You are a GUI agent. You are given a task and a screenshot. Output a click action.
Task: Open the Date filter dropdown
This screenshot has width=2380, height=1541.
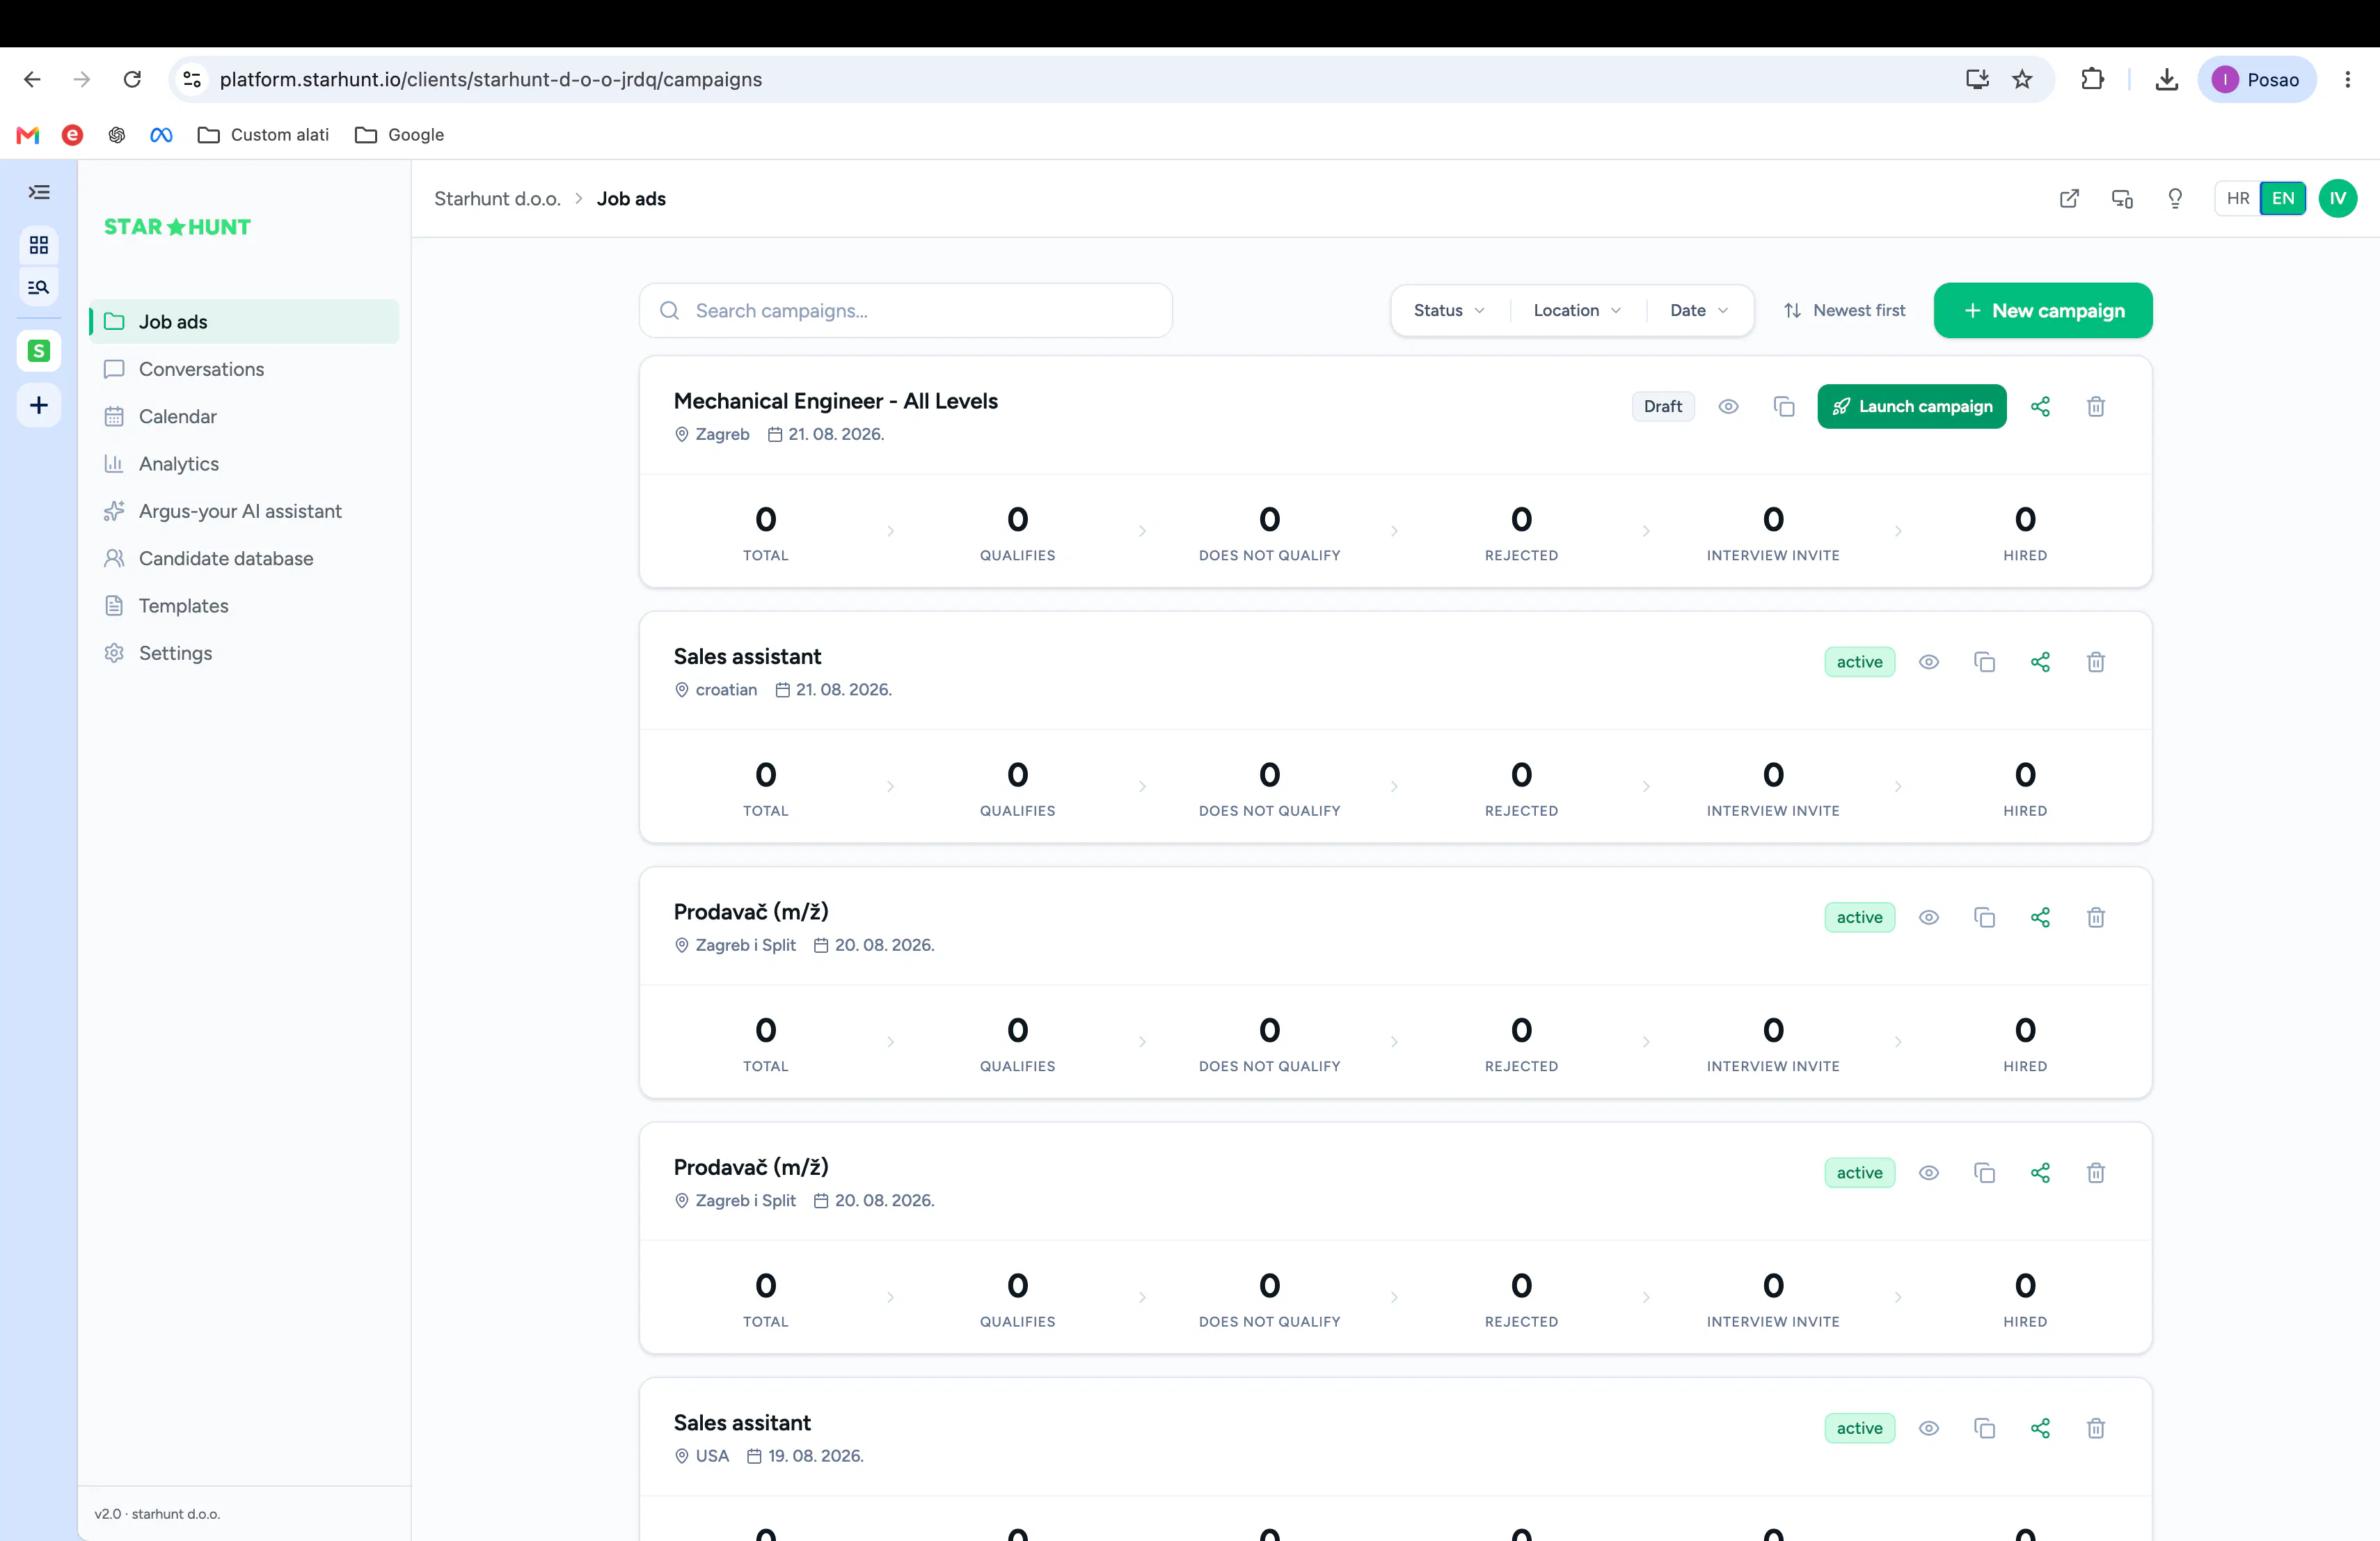click(1699, 311)
